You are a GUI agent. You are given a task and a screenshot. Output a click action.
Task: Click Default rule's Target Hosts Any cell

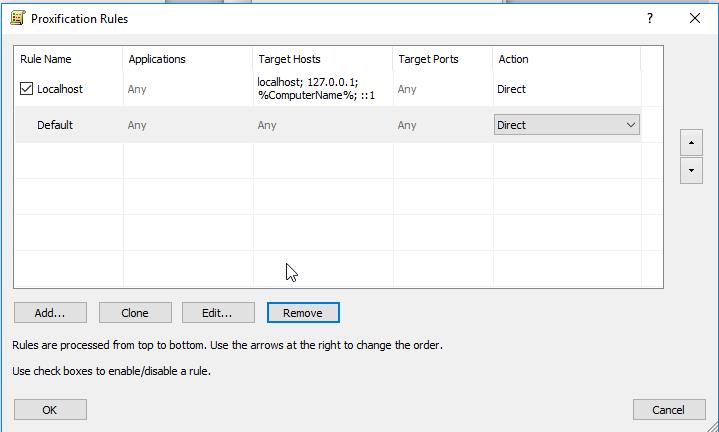click(267, 125)
